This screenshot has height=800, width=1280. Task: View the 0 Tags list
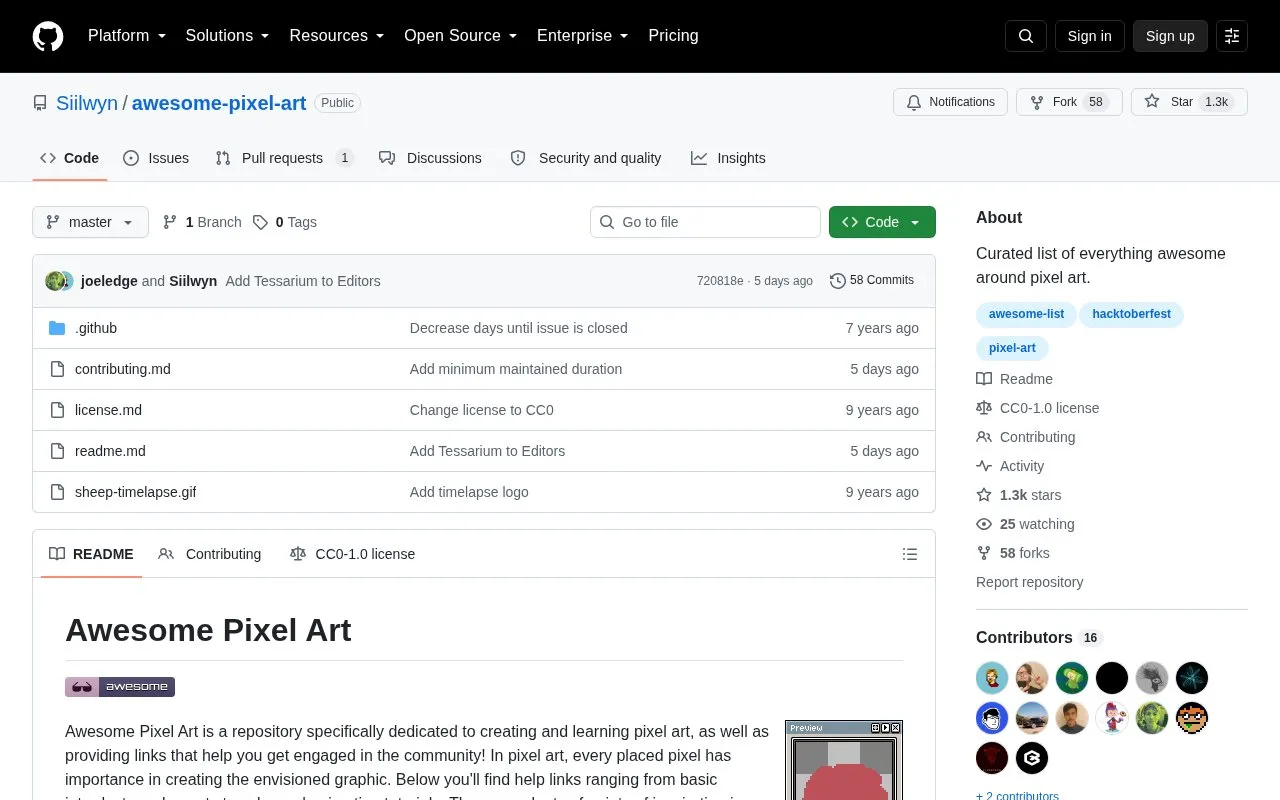point(285,222)
